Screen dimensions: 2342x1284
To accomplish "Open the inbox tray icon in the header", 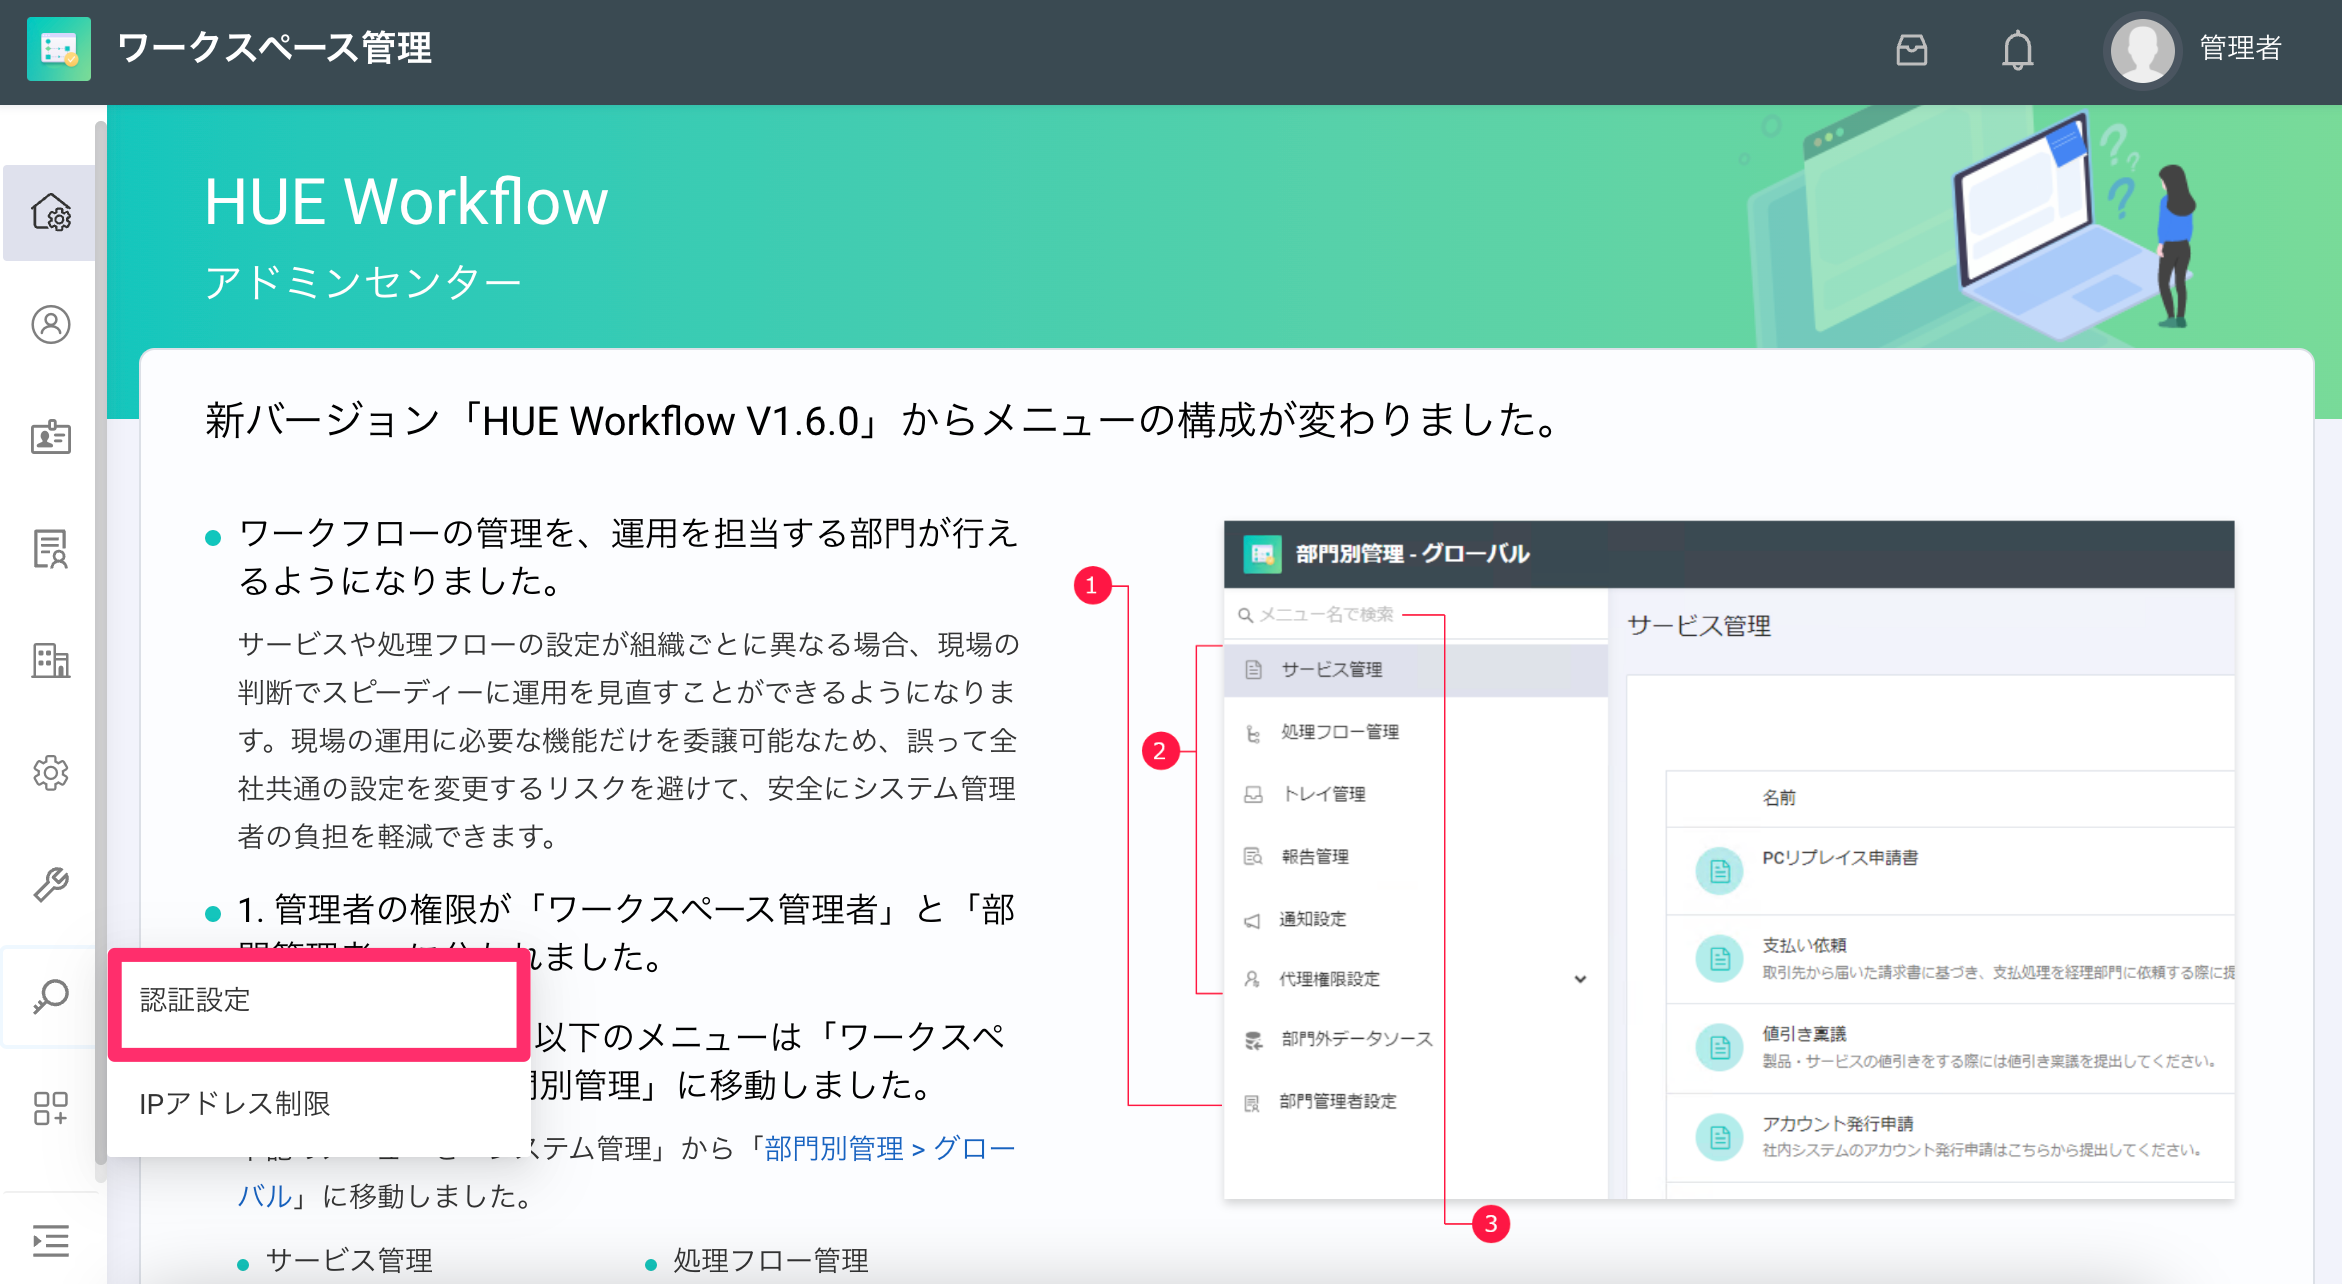I will coord(1911,49).
